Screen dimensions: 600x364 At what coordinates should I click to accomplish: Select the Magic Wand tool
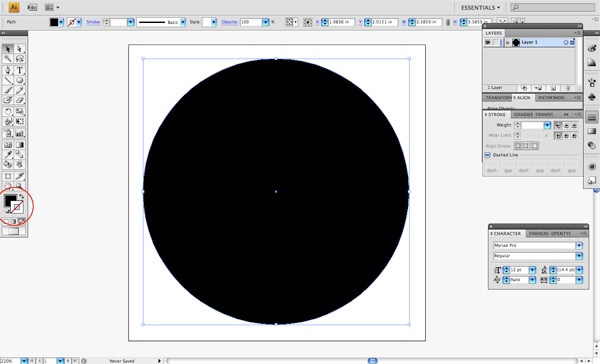(8, 59)
